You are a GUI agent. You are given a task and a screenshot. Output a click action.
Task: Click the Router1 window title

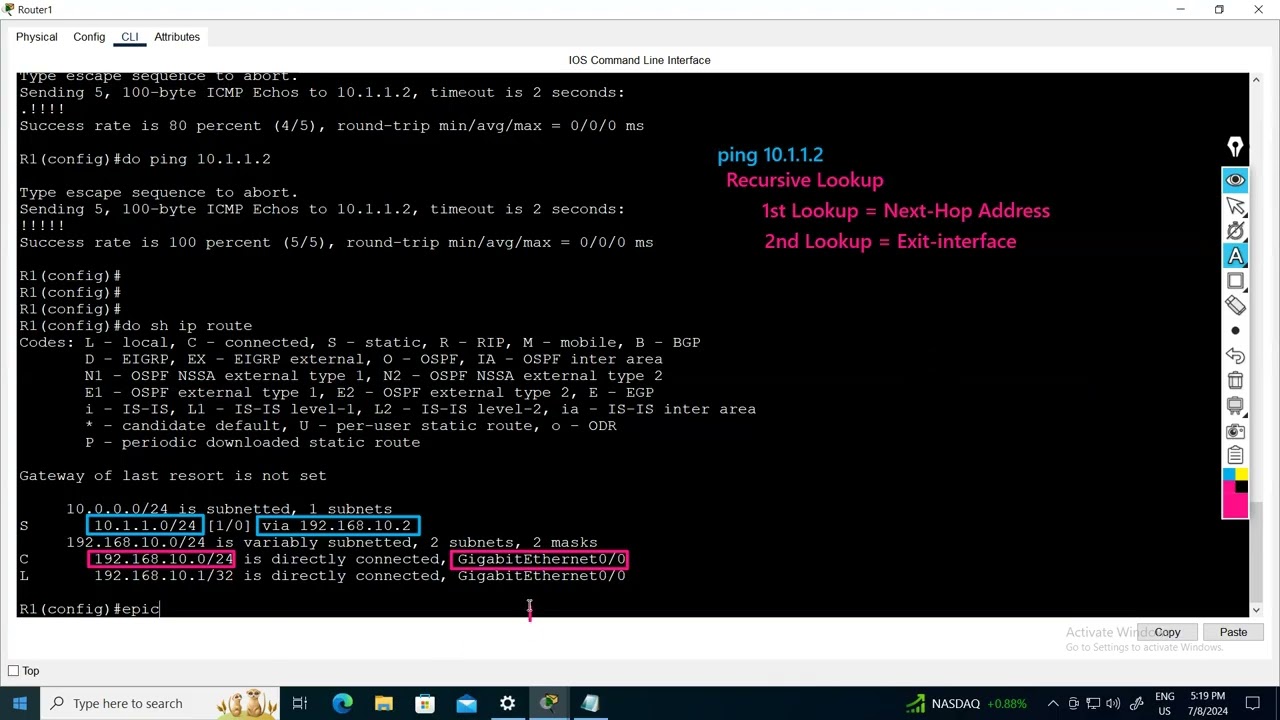click(x=35, y=10)
